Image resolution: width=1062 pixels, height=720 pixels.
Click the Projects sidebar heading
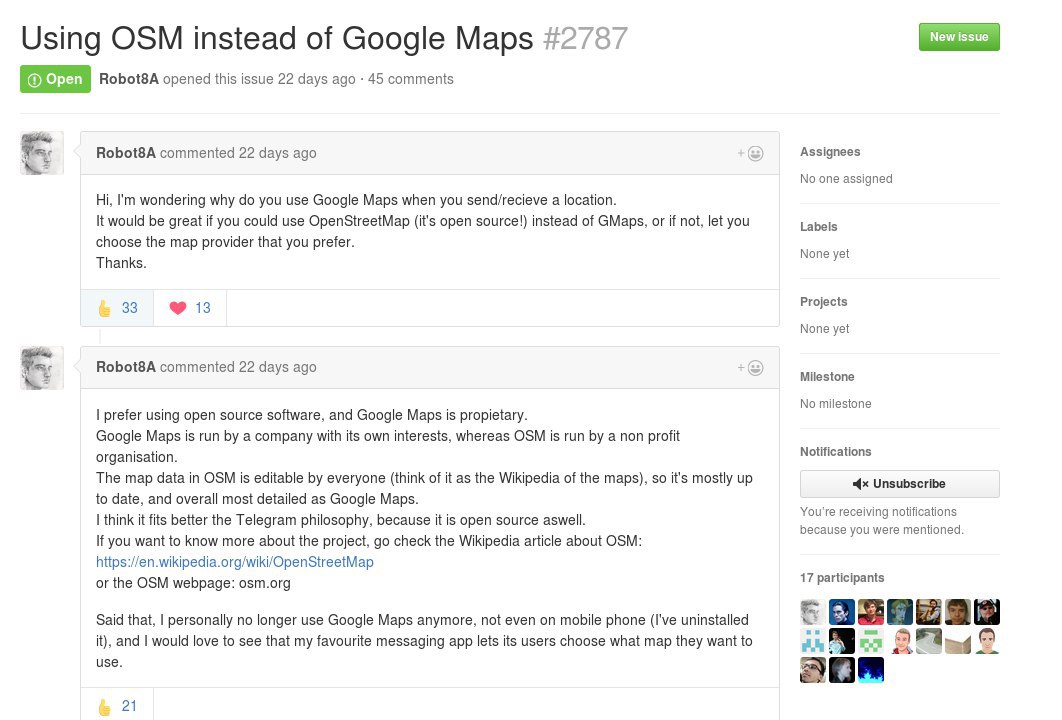(823, 302)
